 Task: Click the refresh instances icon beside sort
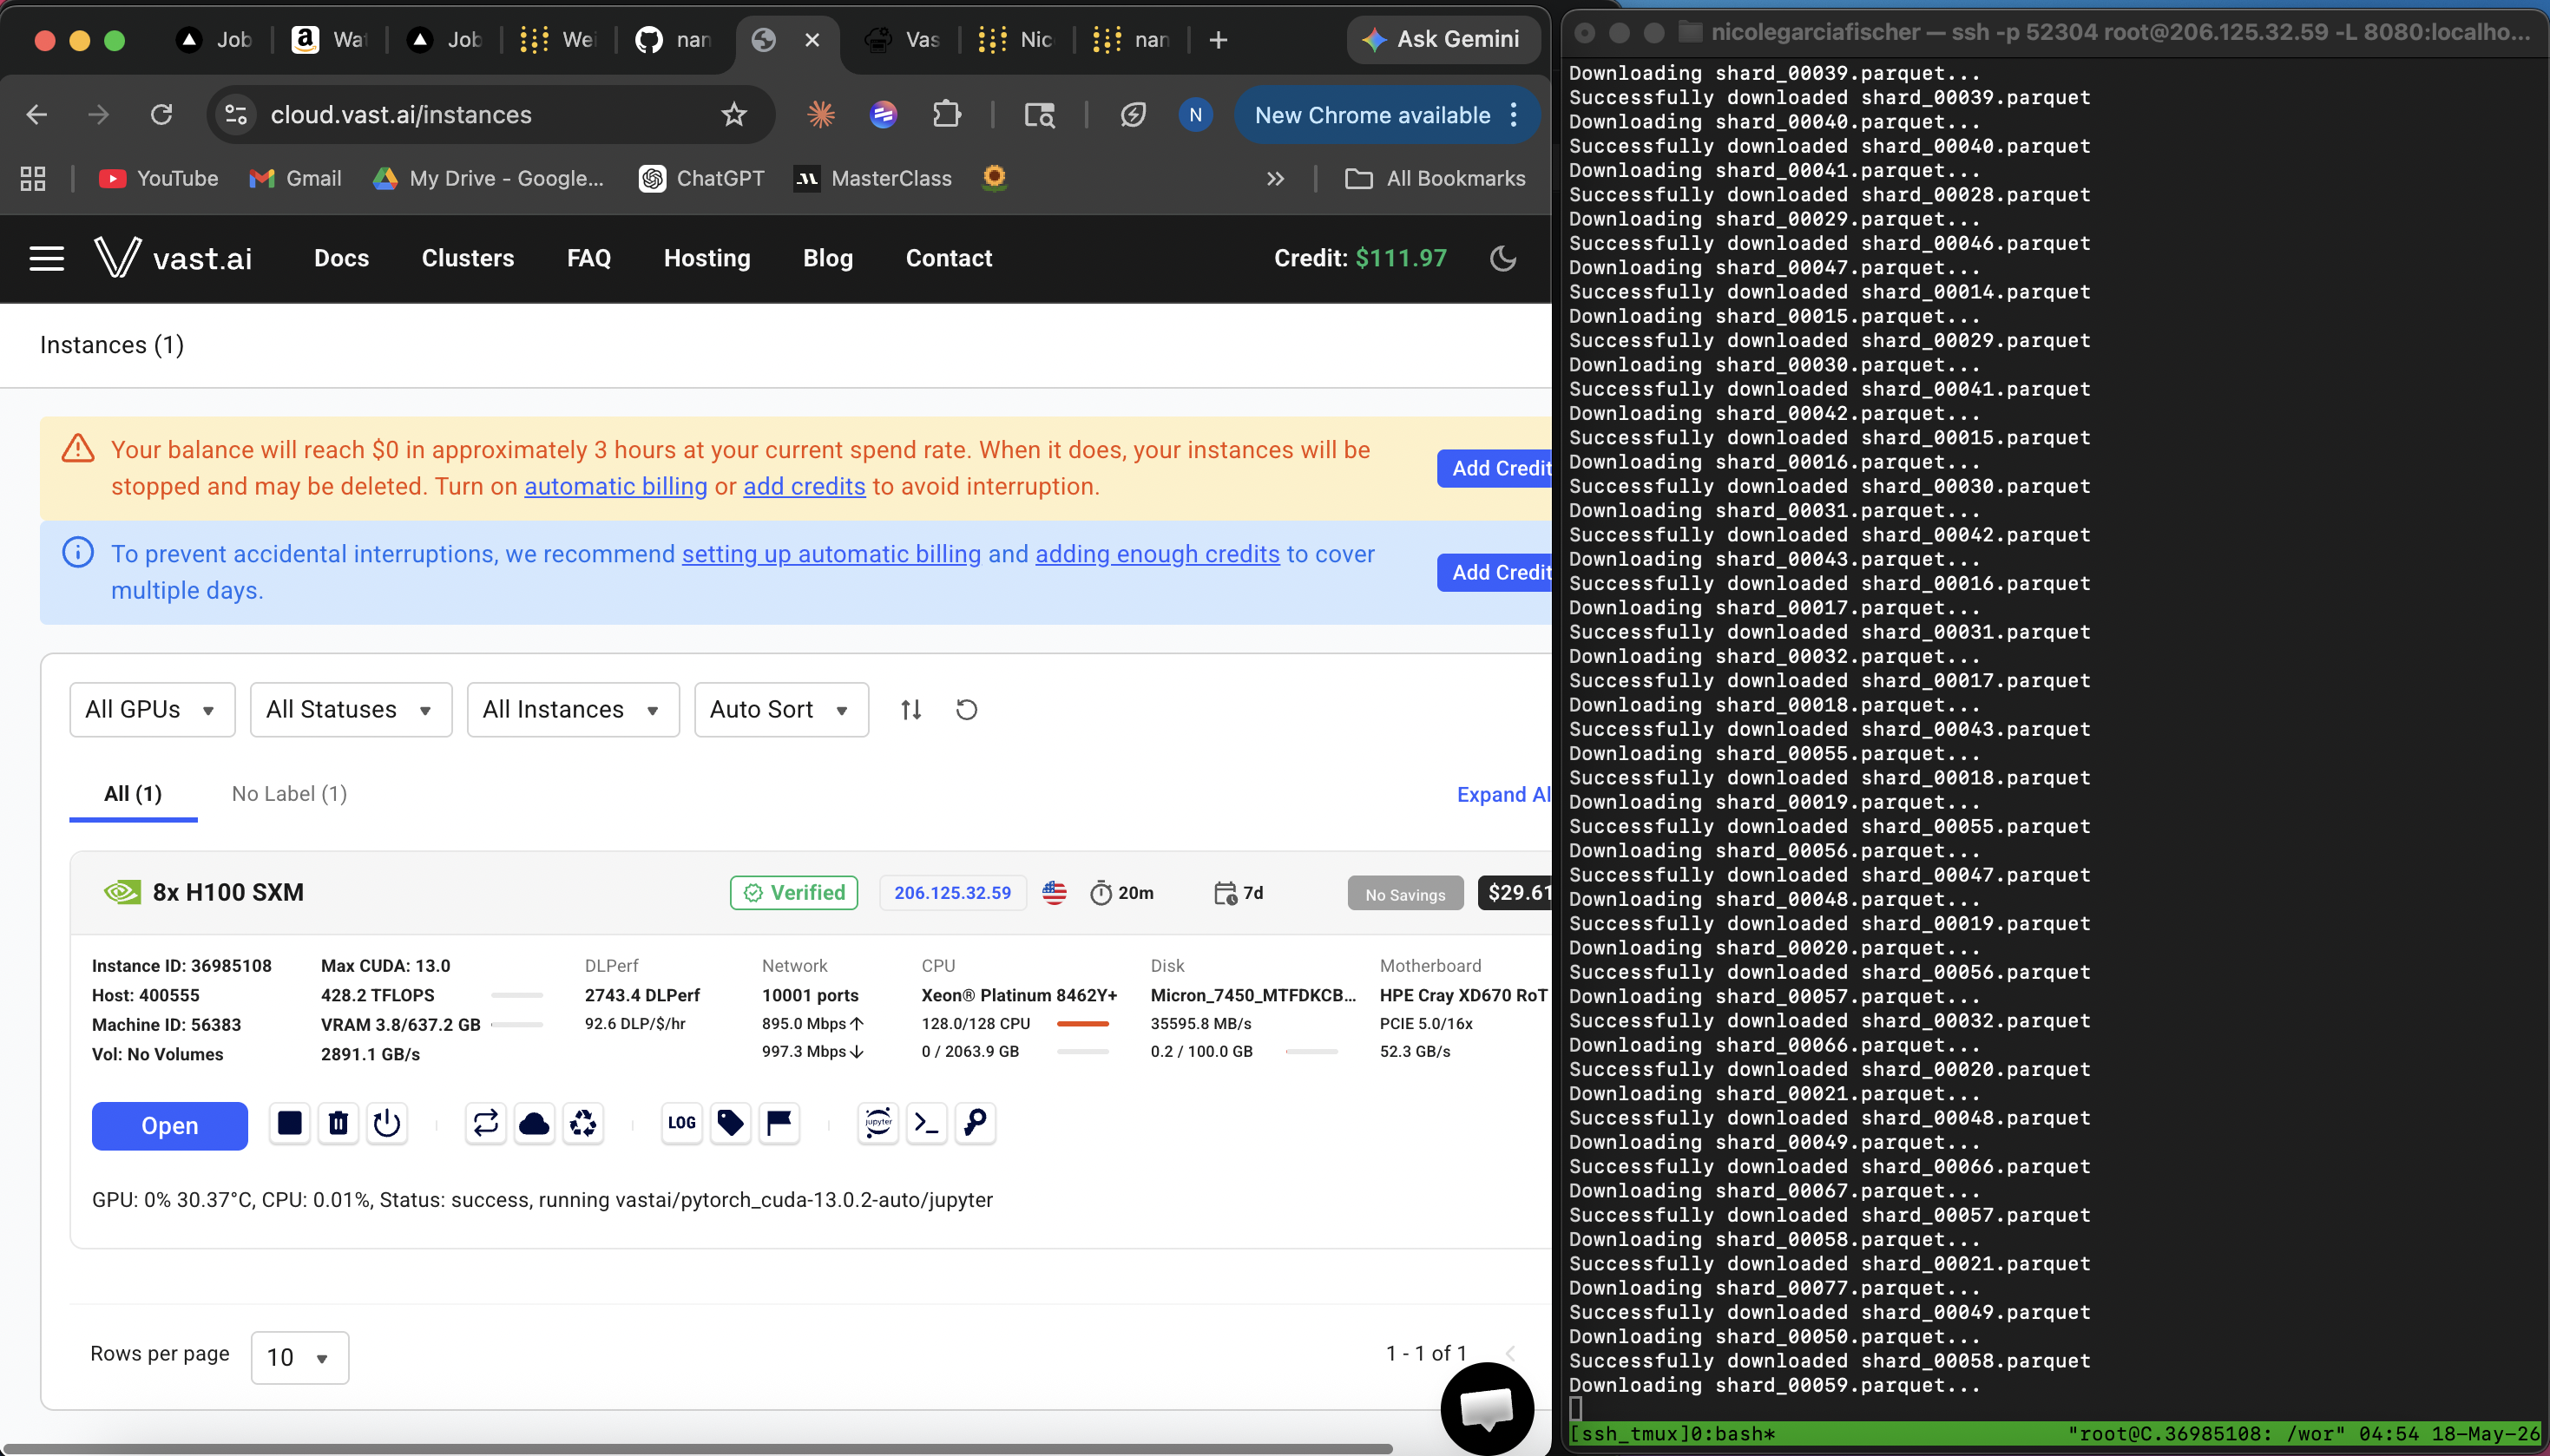coord(966,710)
